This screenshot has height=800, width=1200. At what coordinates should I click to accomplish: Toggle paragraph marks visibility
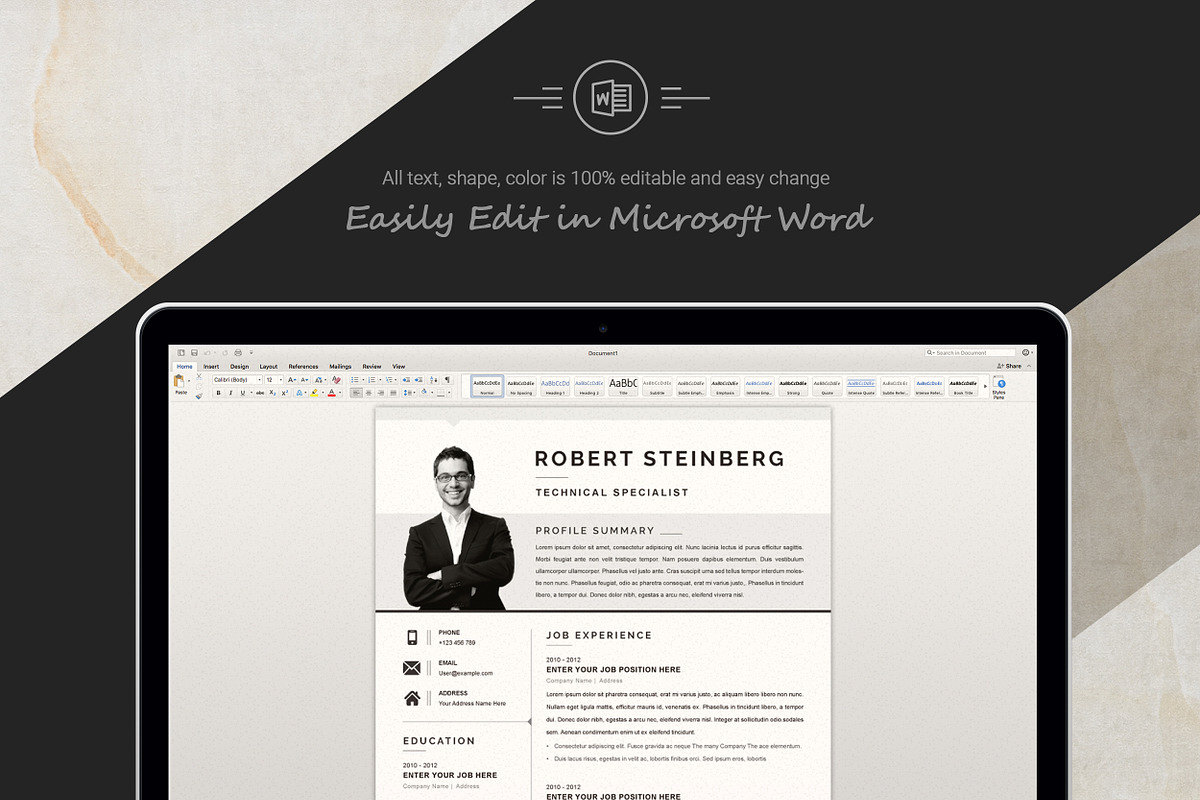pyautogui.click(x=448, y=378)
